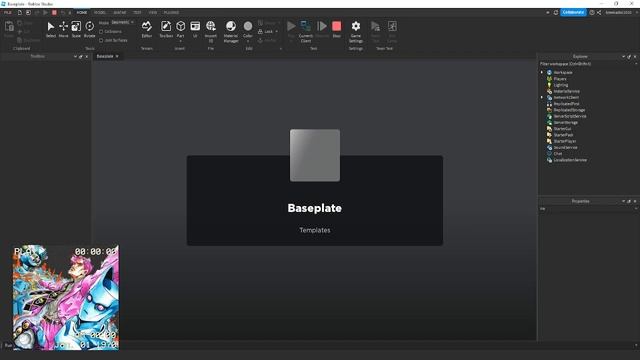
Task: Pick the Rotate tool
Action: click(89, 29)
